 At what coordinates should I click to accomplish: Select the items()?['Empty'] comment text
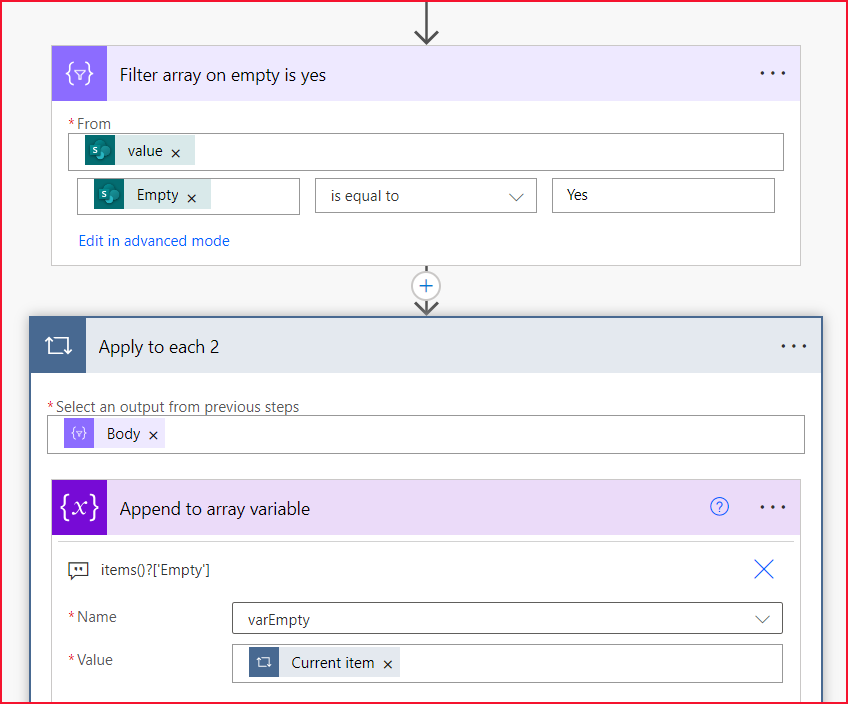tap(155, 570)
